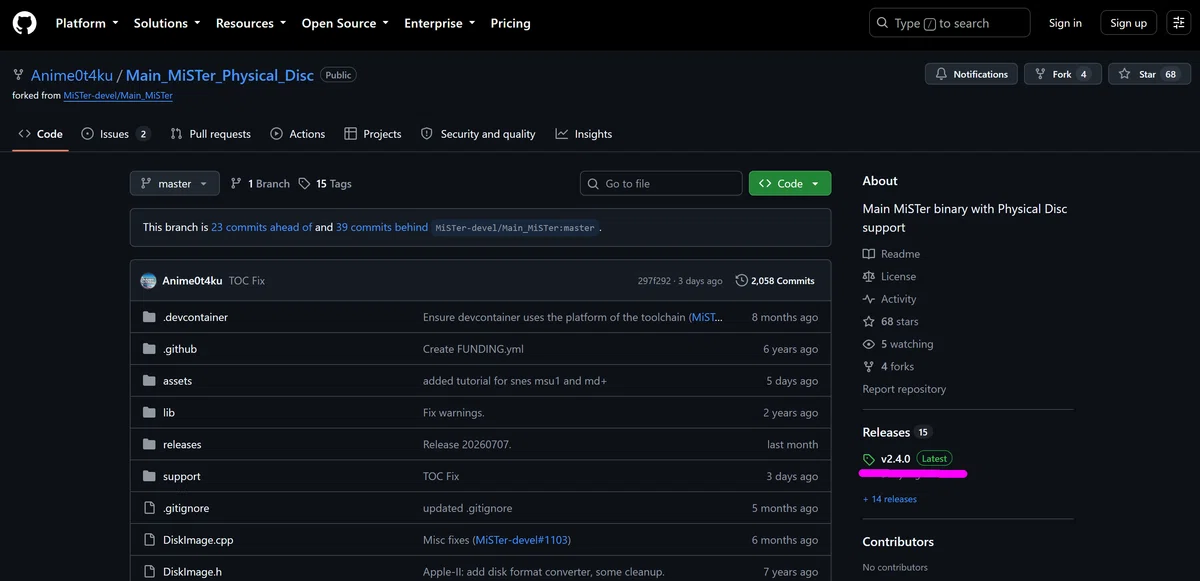The width and height of the screenshot is (1200, 581).
Task: Open the Create FUNDING.yml commit message
Action: [473, 349]
